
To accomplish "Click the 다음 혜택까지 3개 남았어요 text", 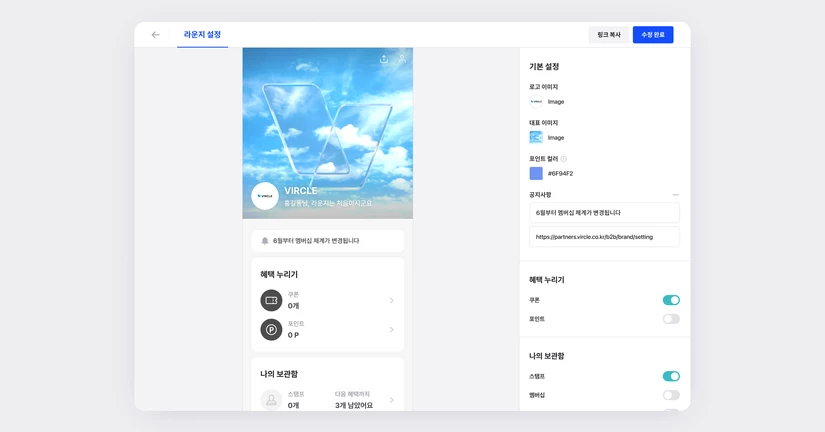I will click(x=354, y=400).
